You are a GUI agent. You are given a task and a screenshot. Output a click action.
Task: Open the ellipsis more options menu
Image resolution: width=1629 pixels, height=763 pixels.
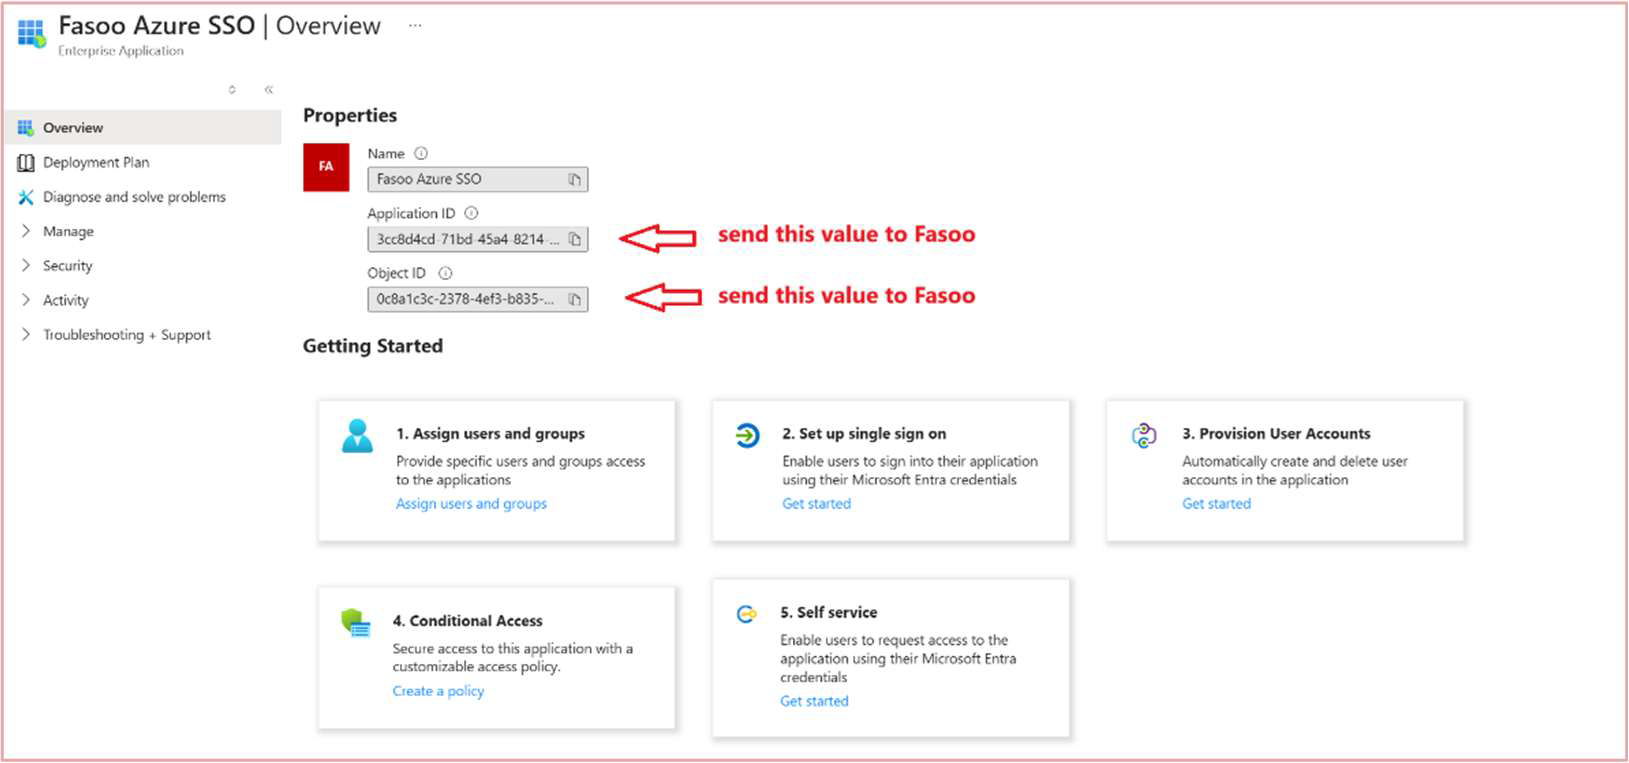(x=415, y=26)
